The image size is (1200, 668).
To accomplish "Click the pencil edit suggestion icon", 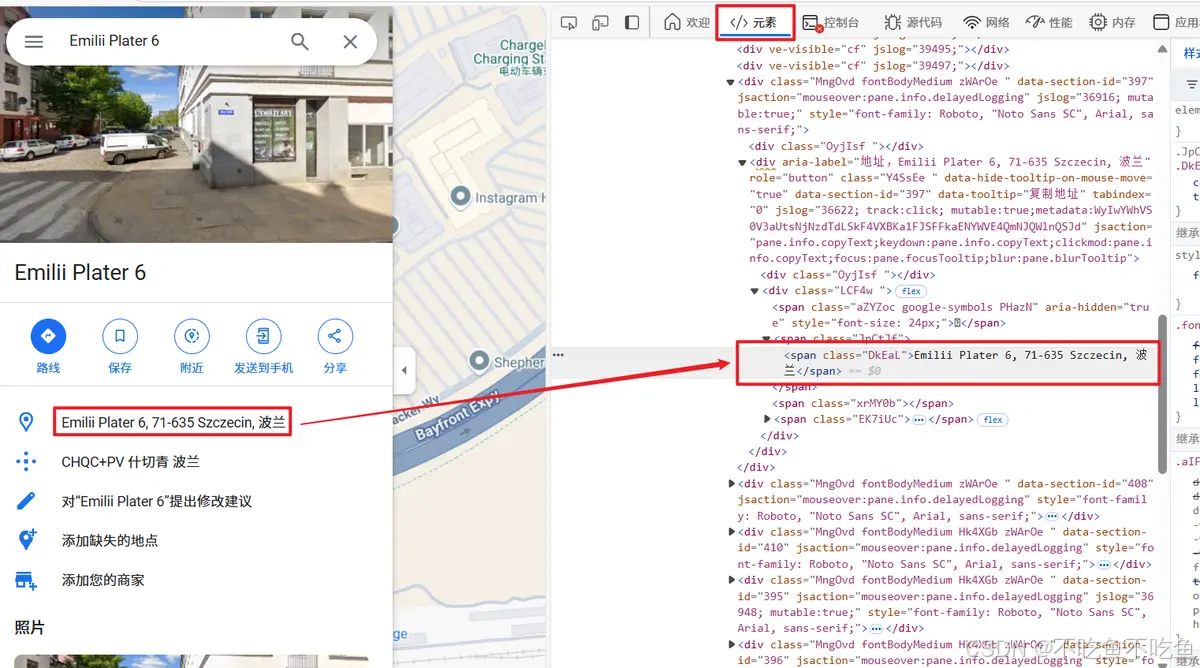I will tap(27, 501).
